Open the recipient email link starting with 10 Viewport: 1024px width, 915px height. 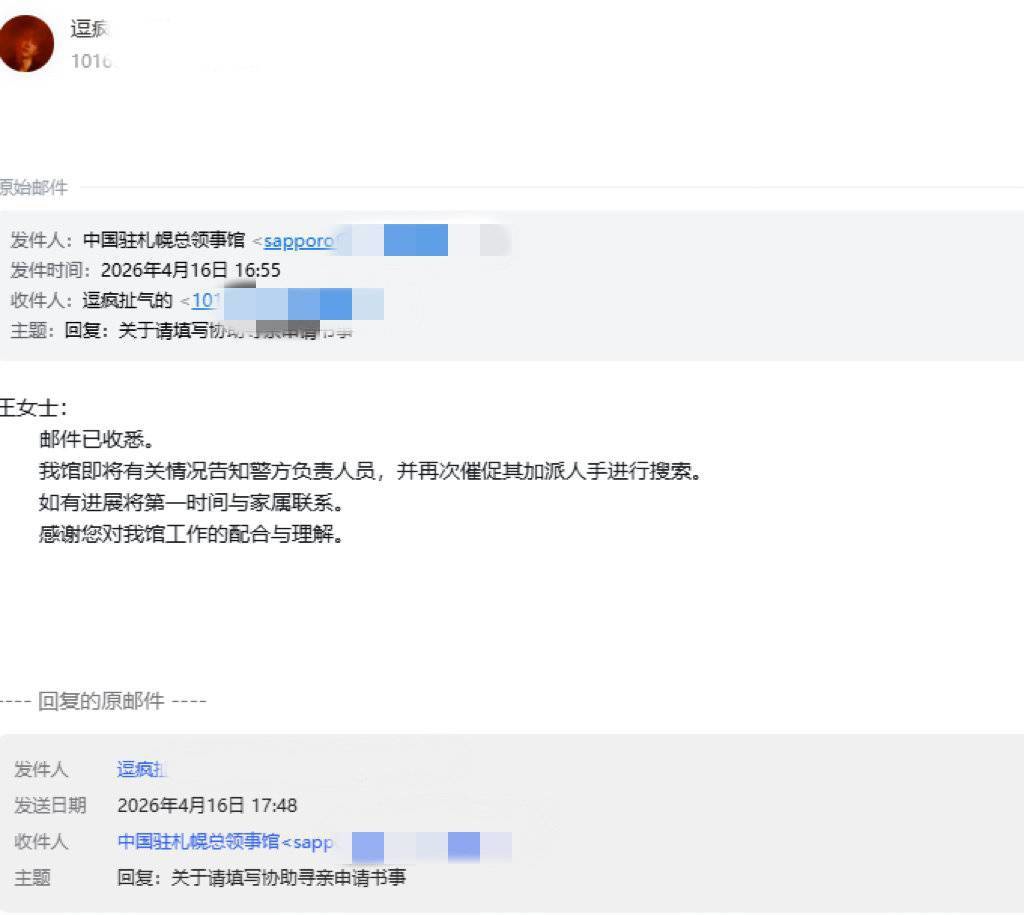click(204, 300)
